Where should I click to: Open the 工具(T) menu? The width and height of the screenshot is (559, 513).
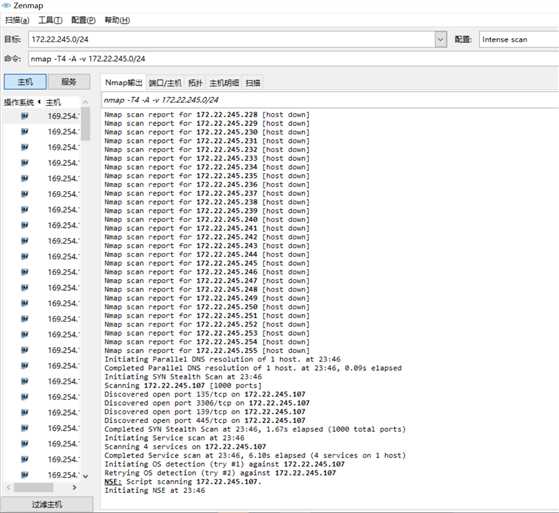tap(50, 20)
